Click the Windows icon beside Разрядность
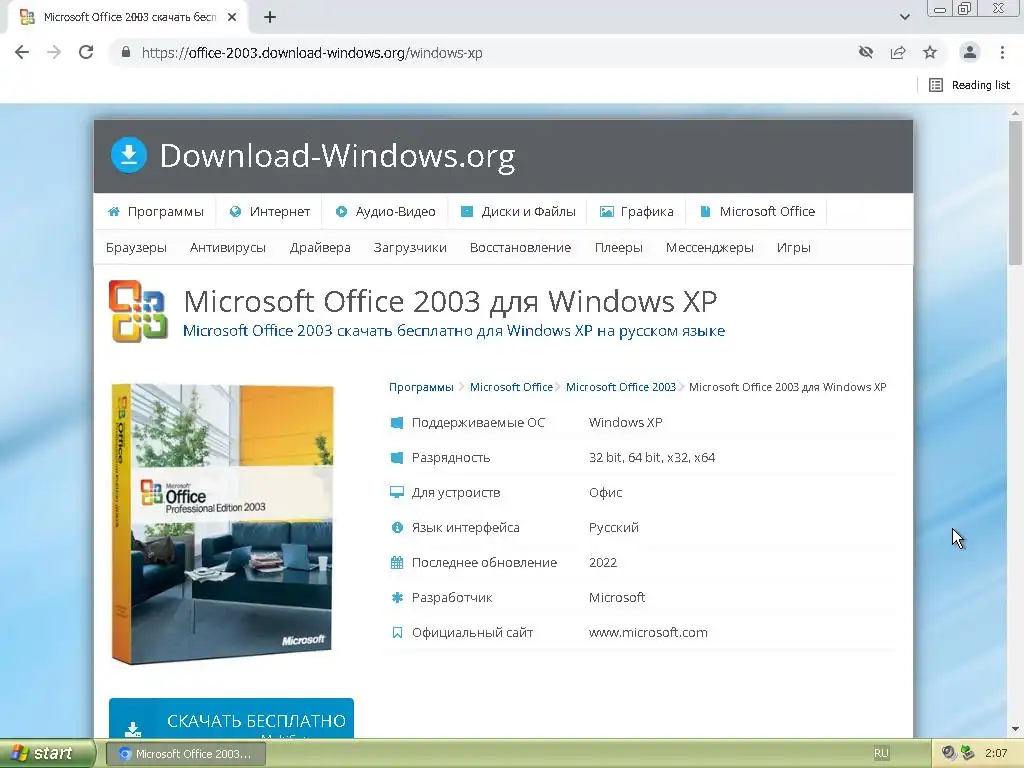This screenshot has height=768, width=1024. (396, 458)
